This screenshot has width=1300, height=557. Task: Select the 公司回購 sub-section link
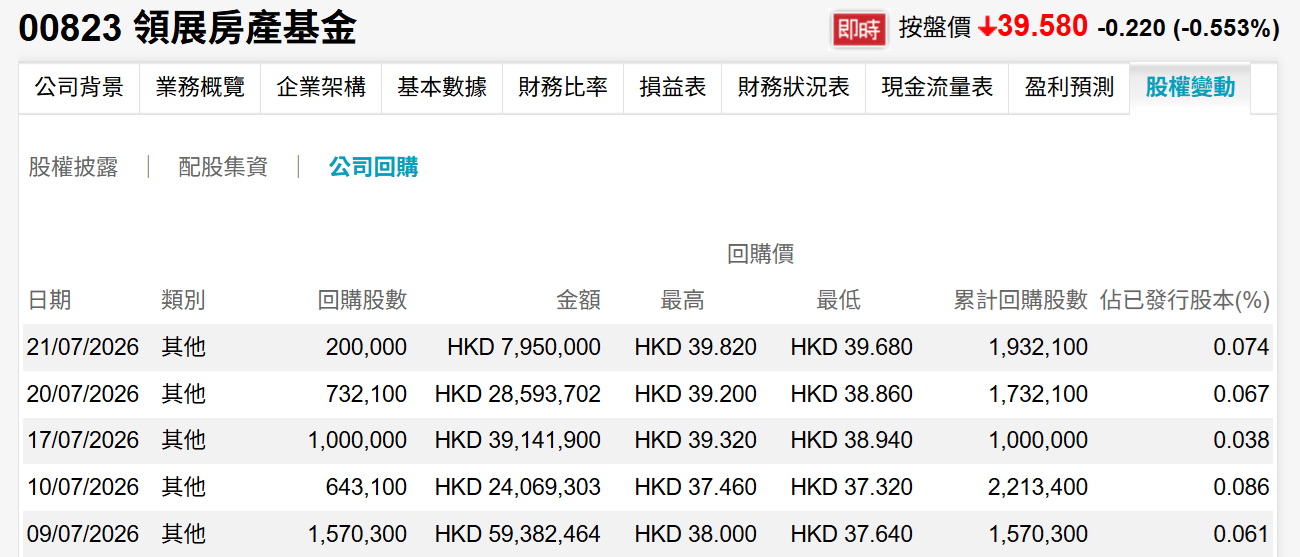(374, 167)
